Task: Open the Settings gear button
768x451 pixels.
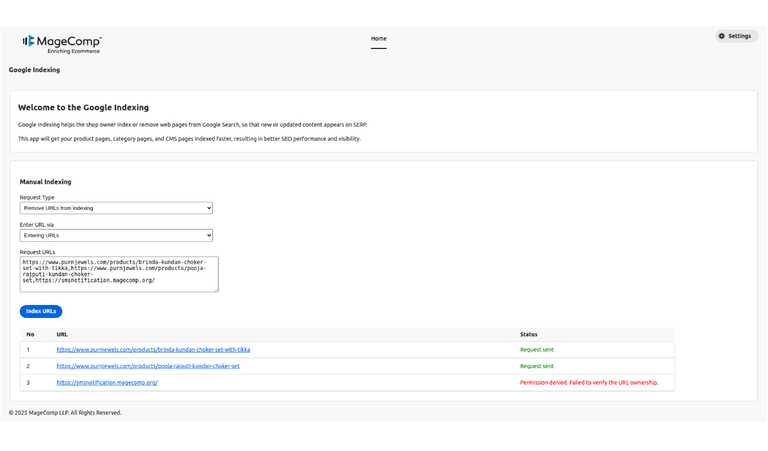Action: (734, 36)
